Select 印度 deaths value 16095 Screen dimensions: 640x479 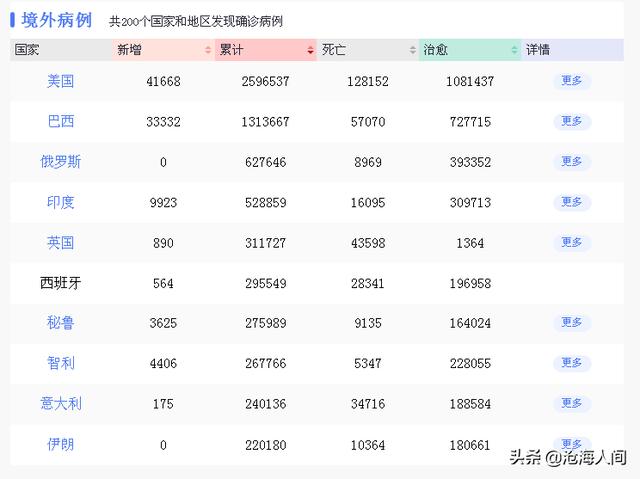pyautogui.click(x=368, y=203)
